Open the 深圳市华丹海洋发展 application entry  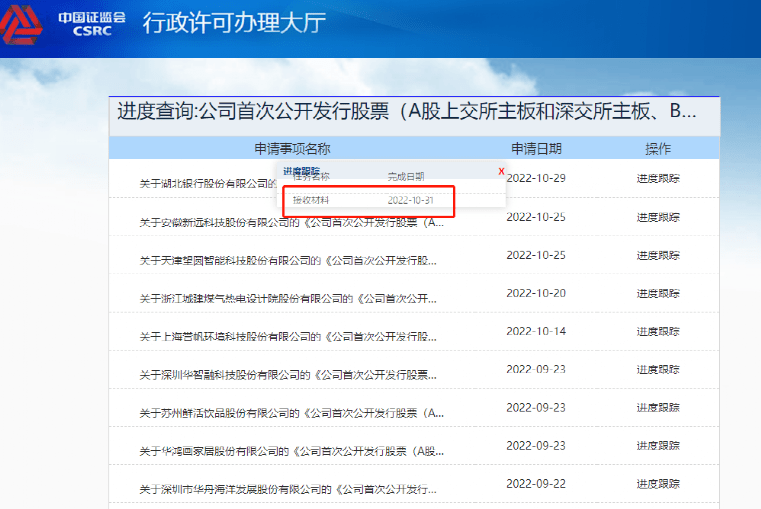pyautogui.click(x=288, y=489)
